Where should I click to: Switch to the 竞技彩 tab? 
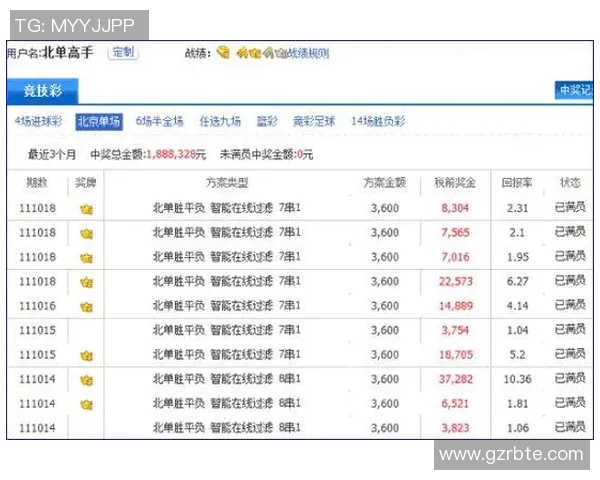43,91
